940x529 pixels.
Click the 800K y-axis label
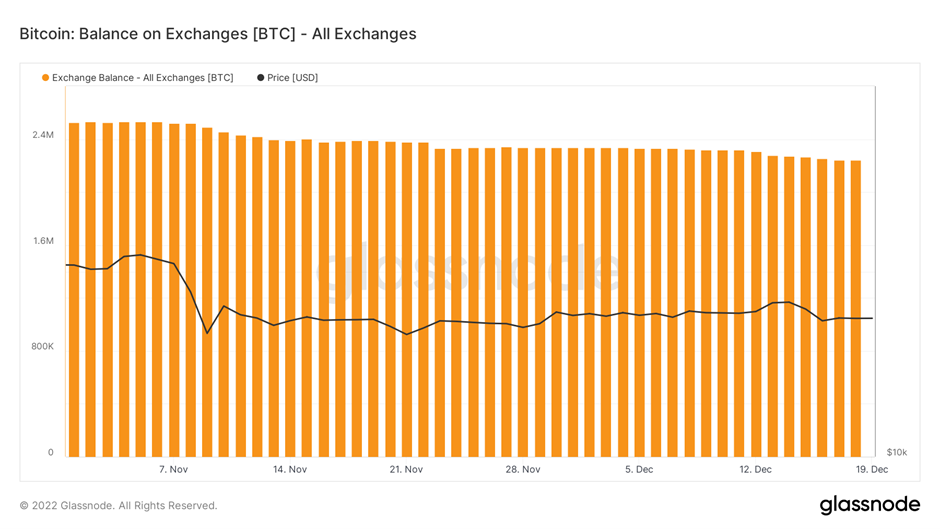pos(43,347)
